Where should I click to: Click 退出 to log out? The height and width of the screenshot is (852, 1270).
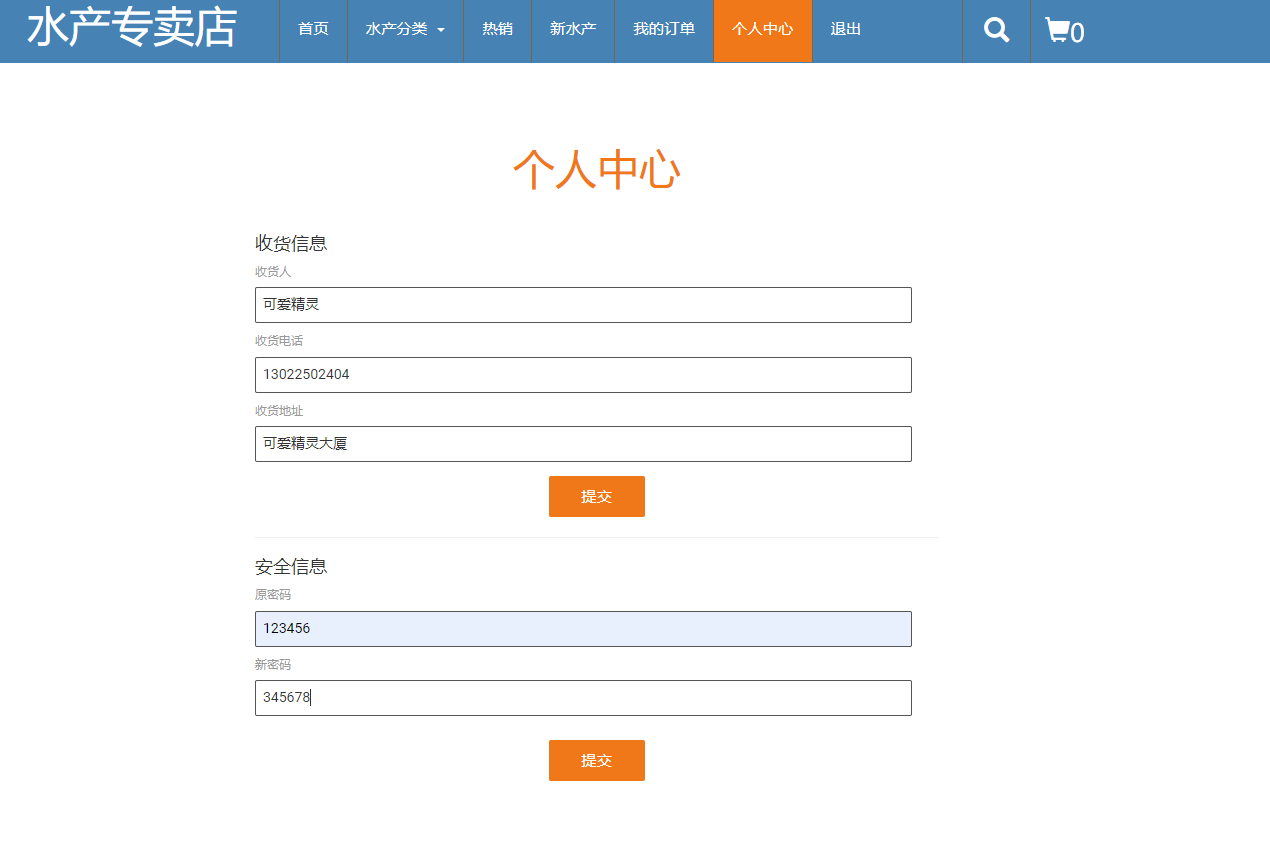coord(844,29)
